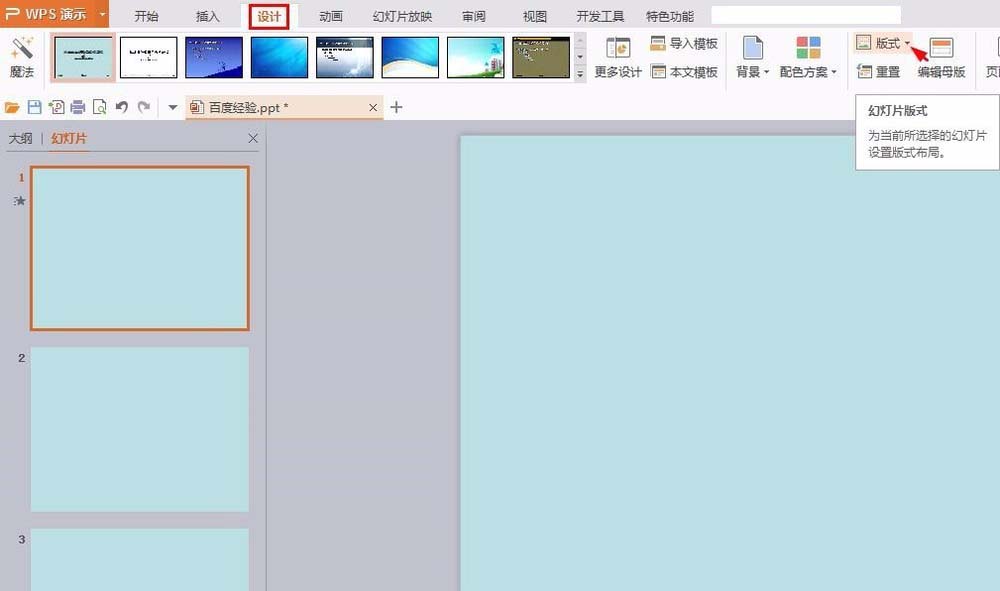The image size is (1000, 591).
Task: Select slide 3 thumbnail
Action: click(140, 559)
